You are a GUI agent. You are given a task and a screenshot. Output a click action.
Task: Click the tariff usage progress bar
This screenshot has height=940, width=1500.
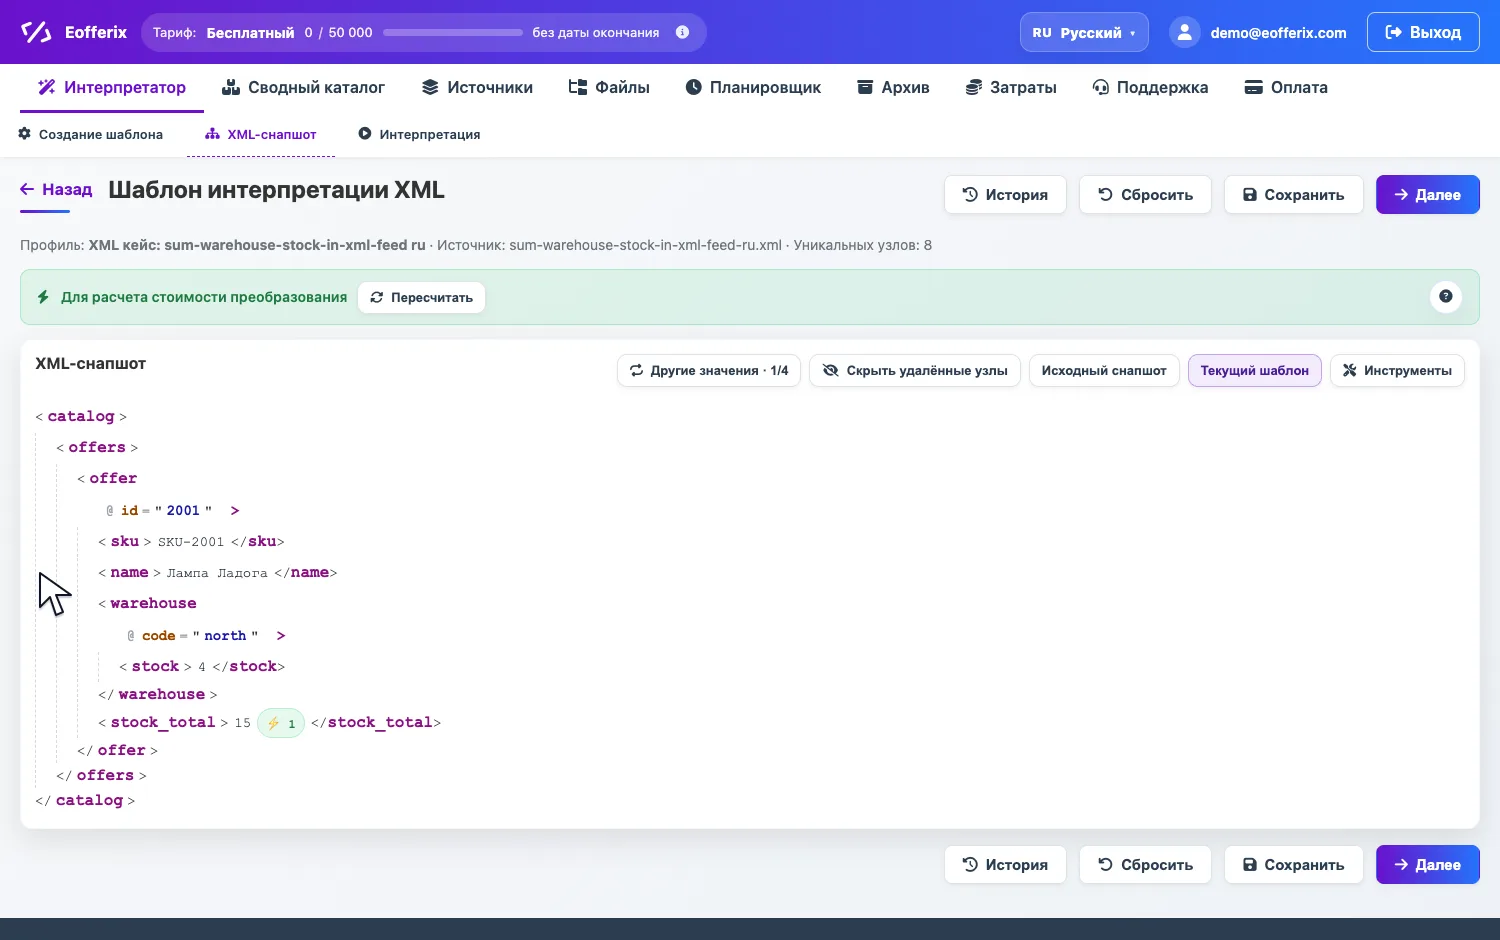pyautogui.click(x=452, y=32)
